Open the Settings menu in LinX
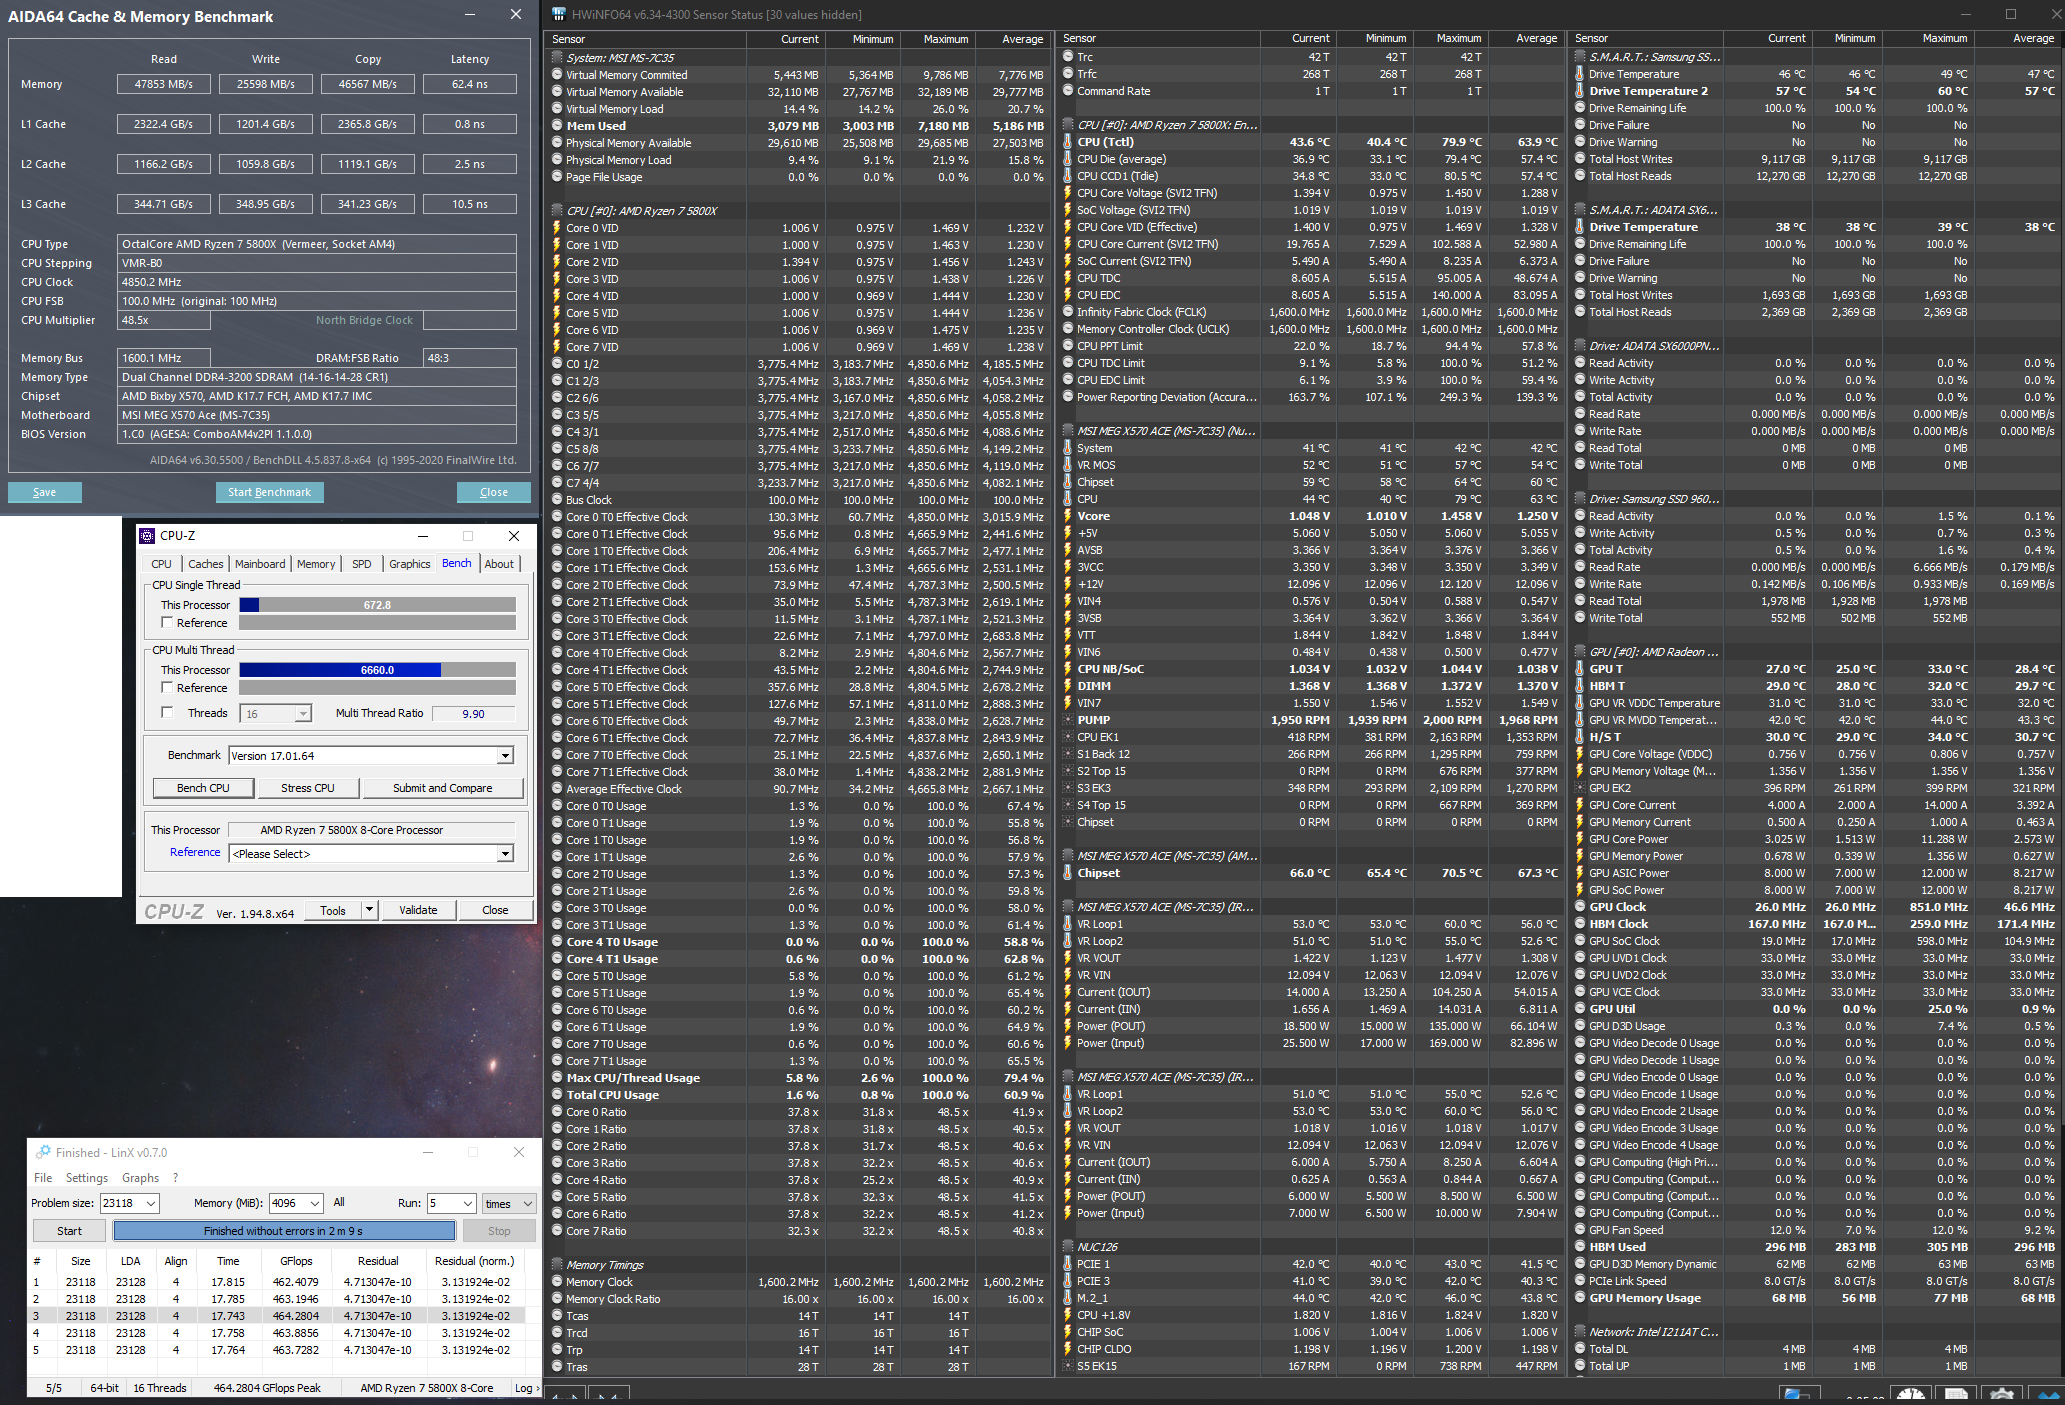Image resolution: width=2065 pixels, height=1405 pixels. (87, 1178)
